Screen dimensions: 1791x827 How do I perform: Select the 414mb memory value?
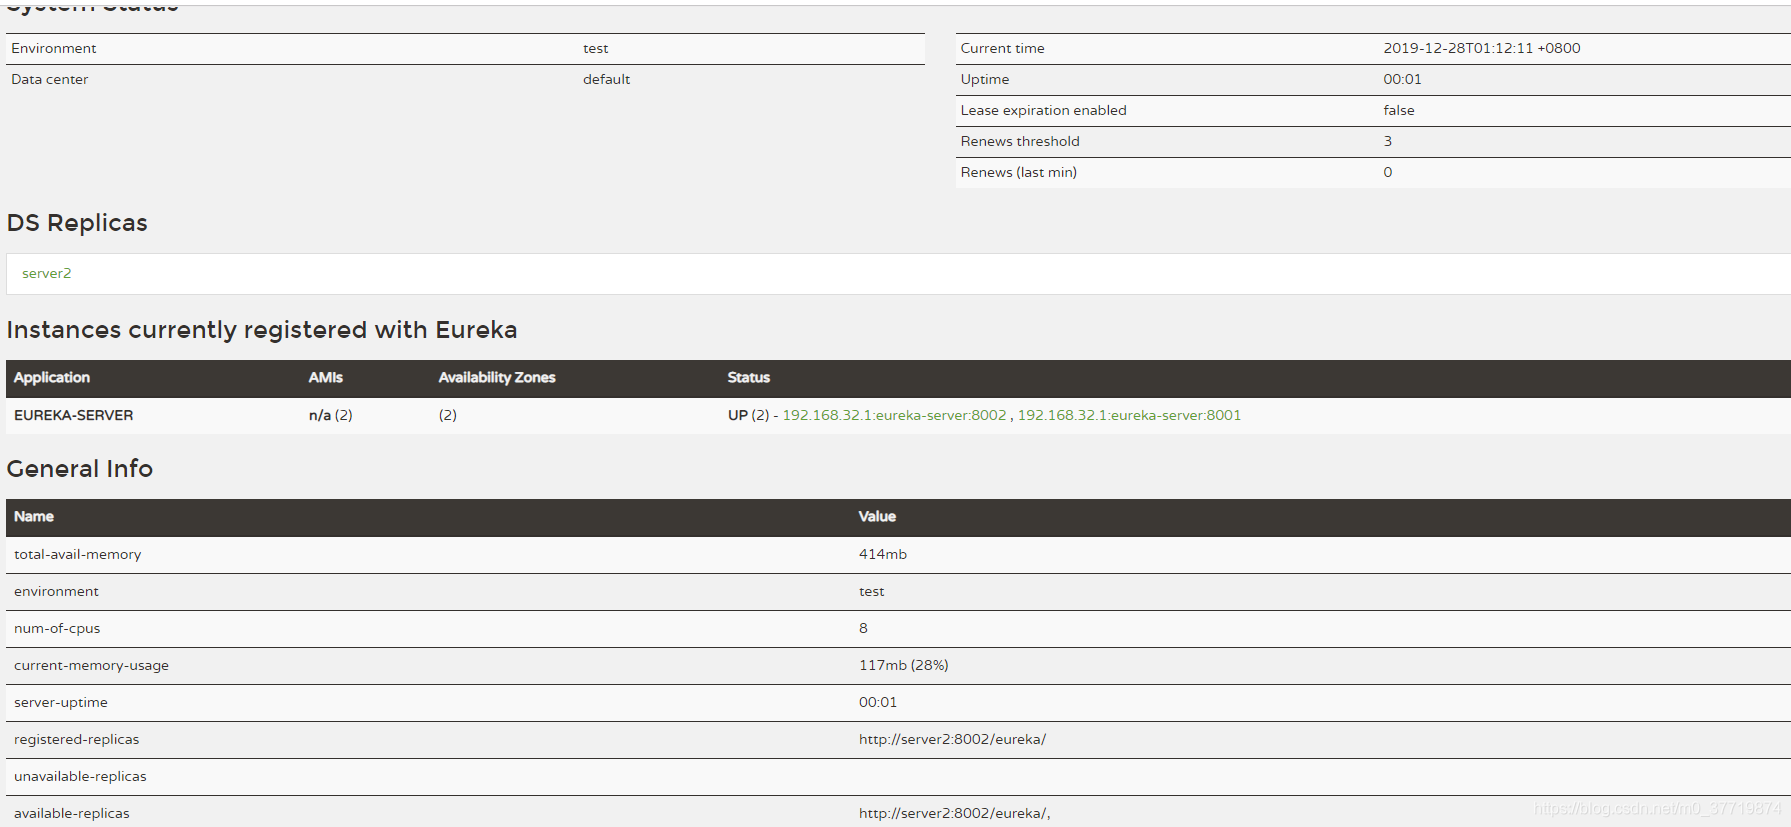click(x=883, y=554)
